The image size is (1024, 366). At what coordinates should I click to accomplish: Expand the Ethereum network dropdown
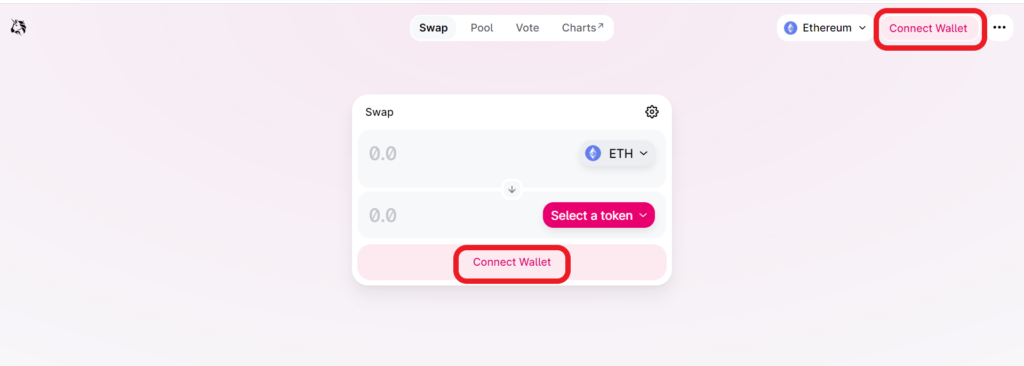click(825, 28)
